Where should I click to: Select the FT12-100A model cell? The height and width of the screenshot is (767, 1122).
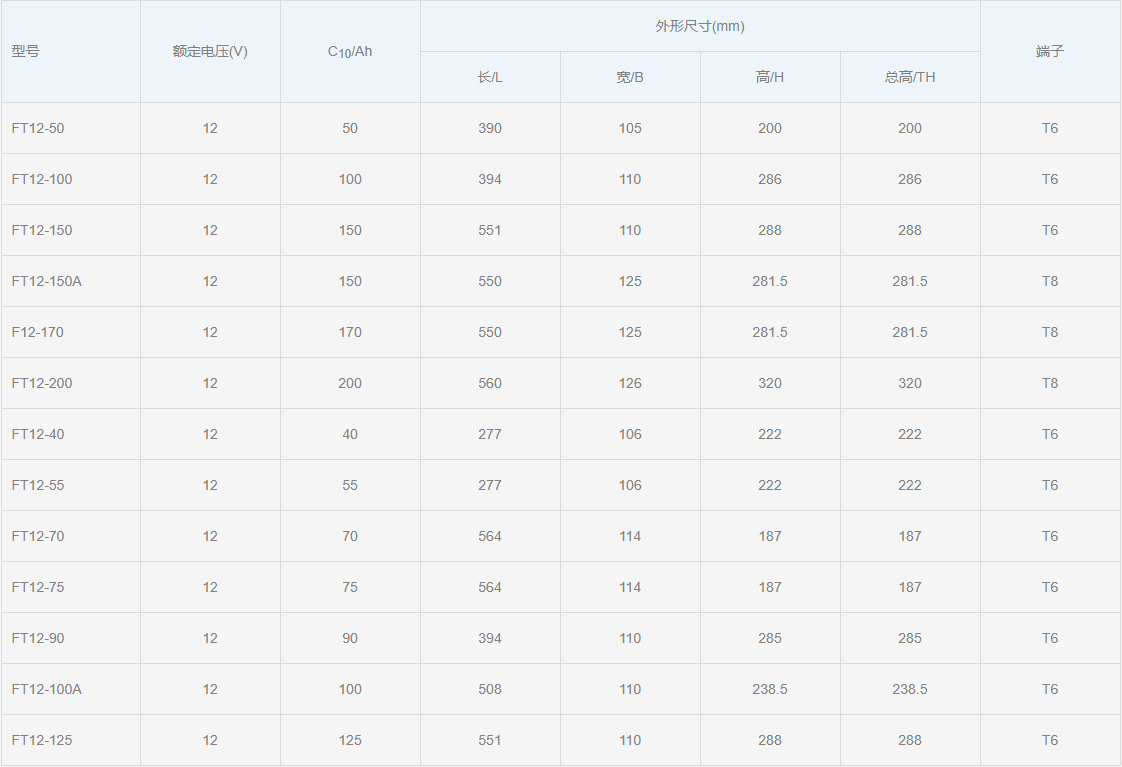47,689
